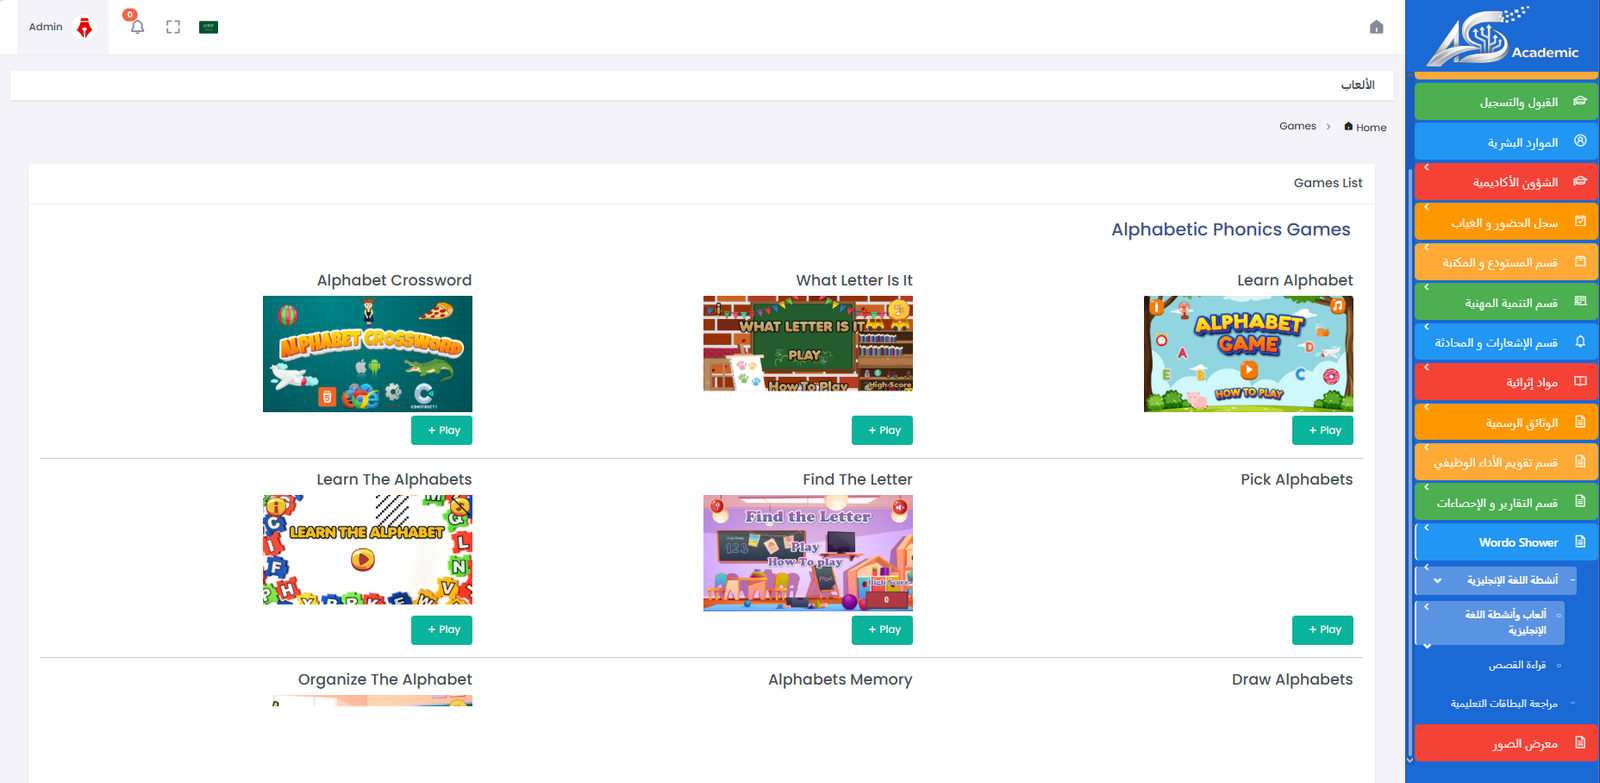Expand قسم التقارير و الإحصاءات chevron
1600x783 pixels.
(x=1427, y=488)
